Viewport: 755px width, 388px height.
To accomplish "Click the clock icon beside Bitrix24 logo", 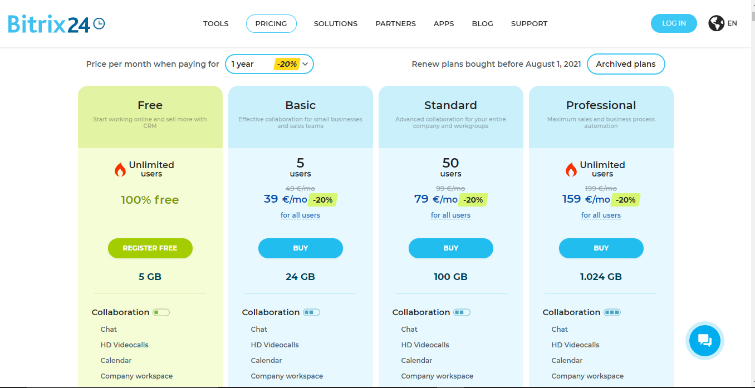I will click(x=99, y=23).
